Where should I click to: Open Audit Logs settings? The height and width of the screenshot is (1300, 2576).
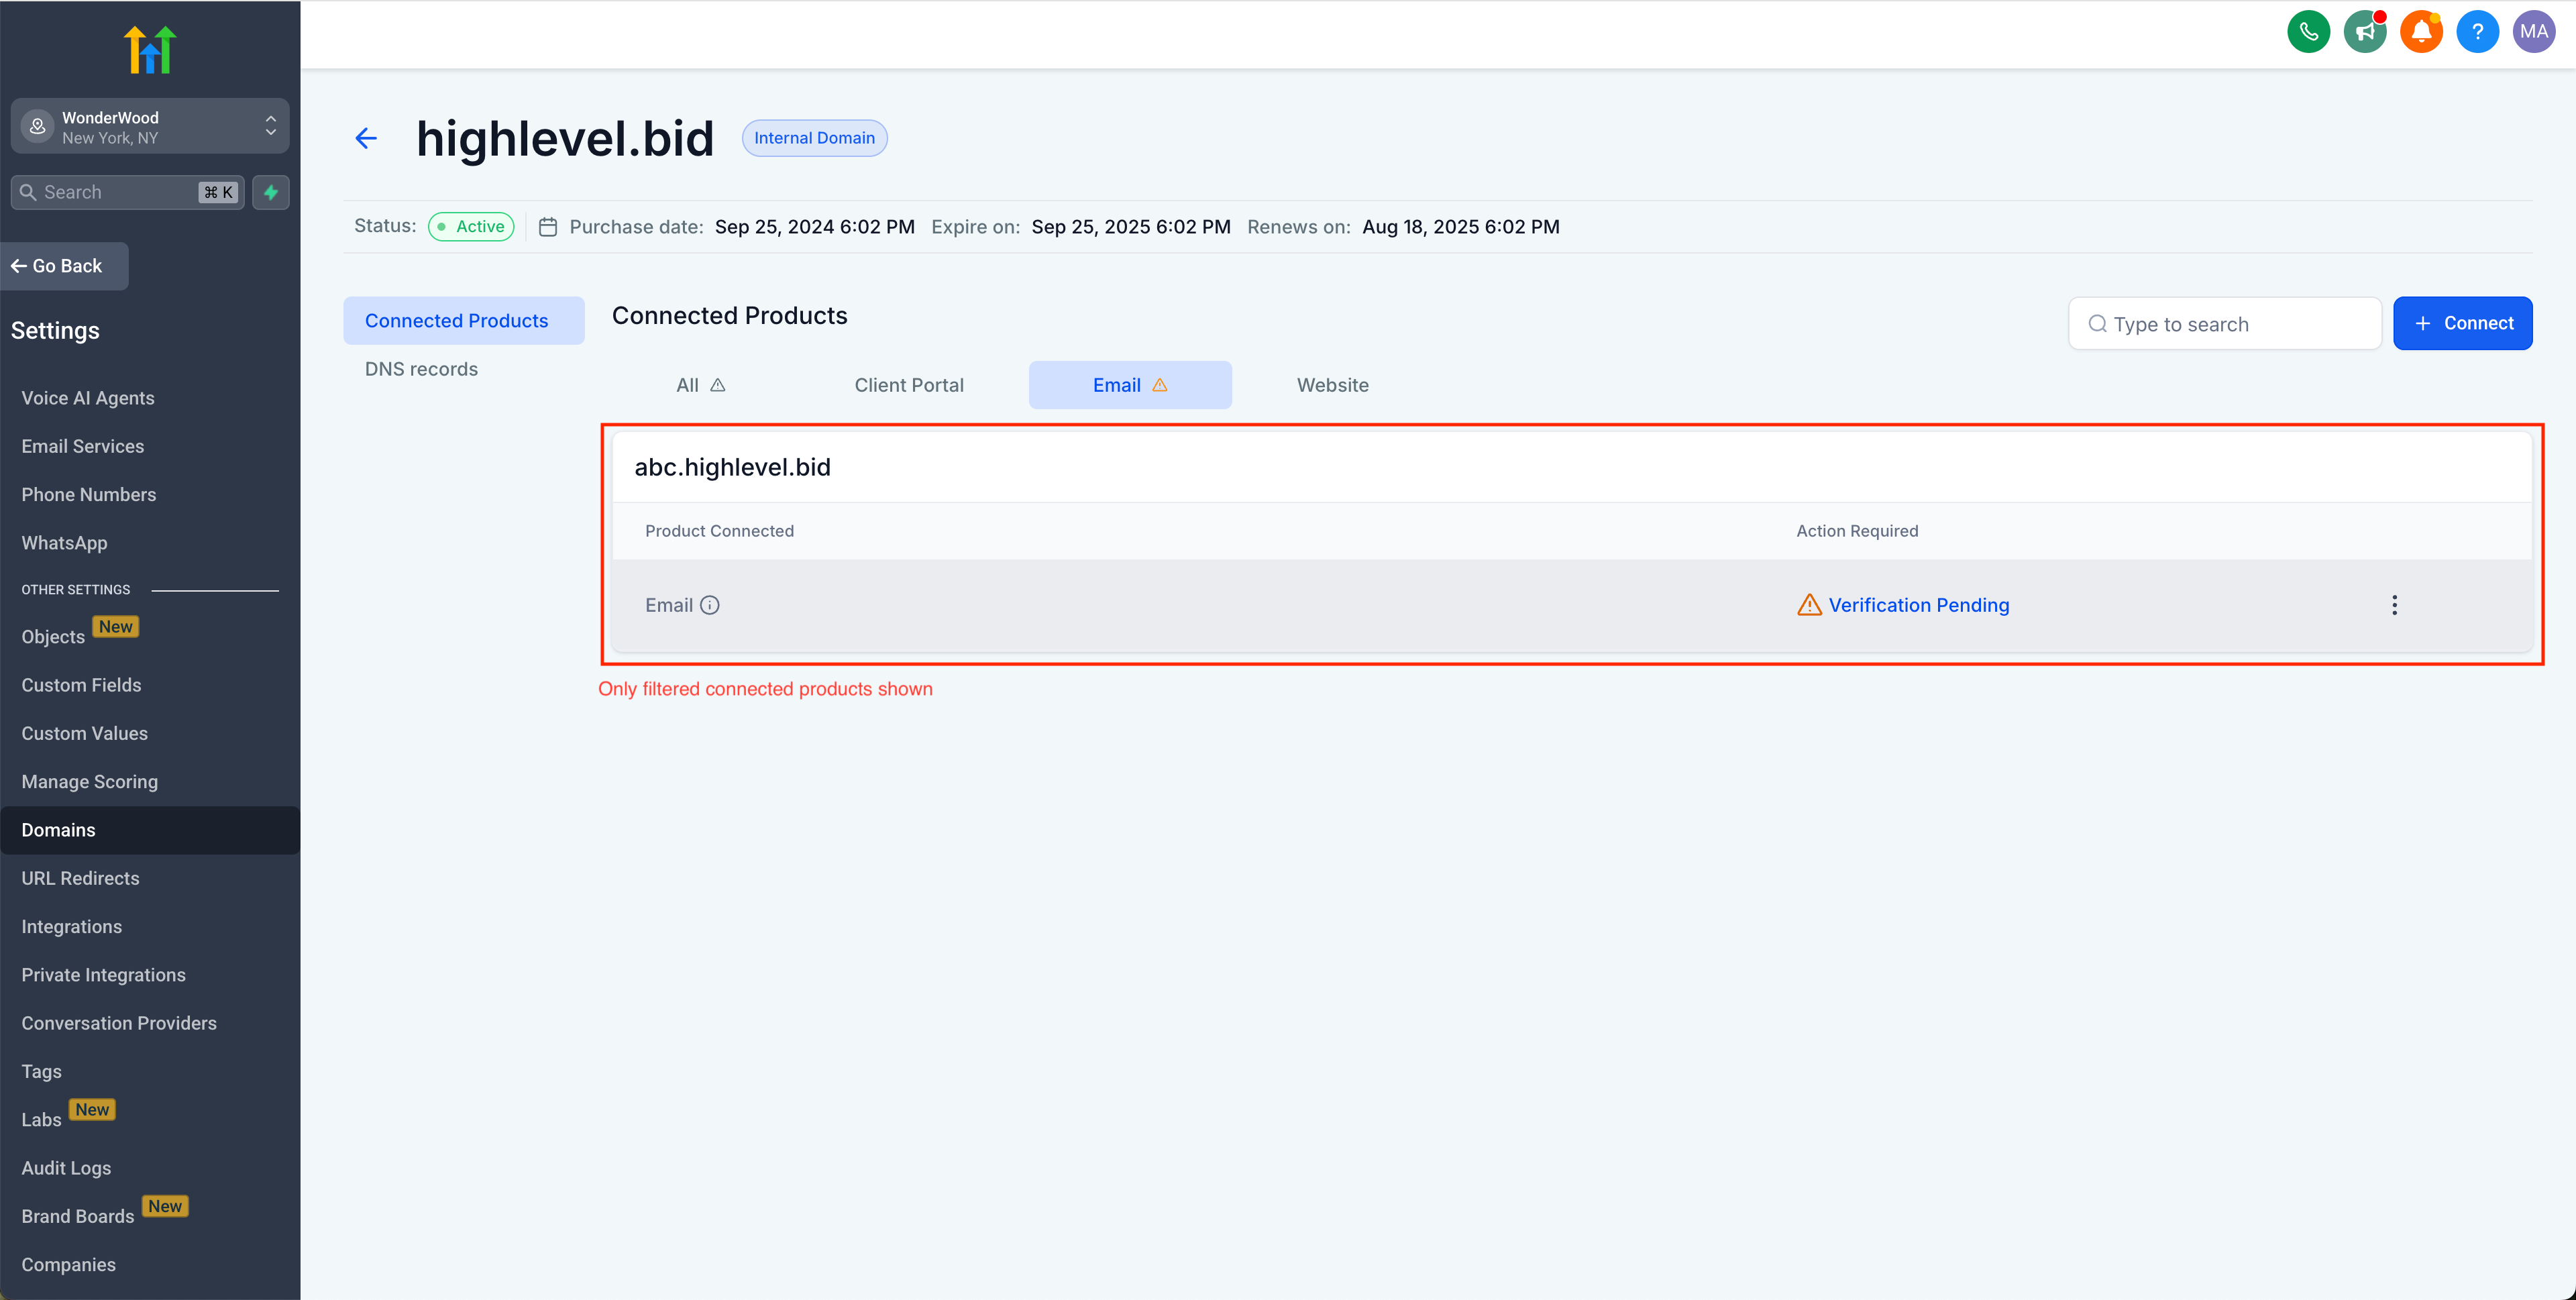coord(67,1168)
